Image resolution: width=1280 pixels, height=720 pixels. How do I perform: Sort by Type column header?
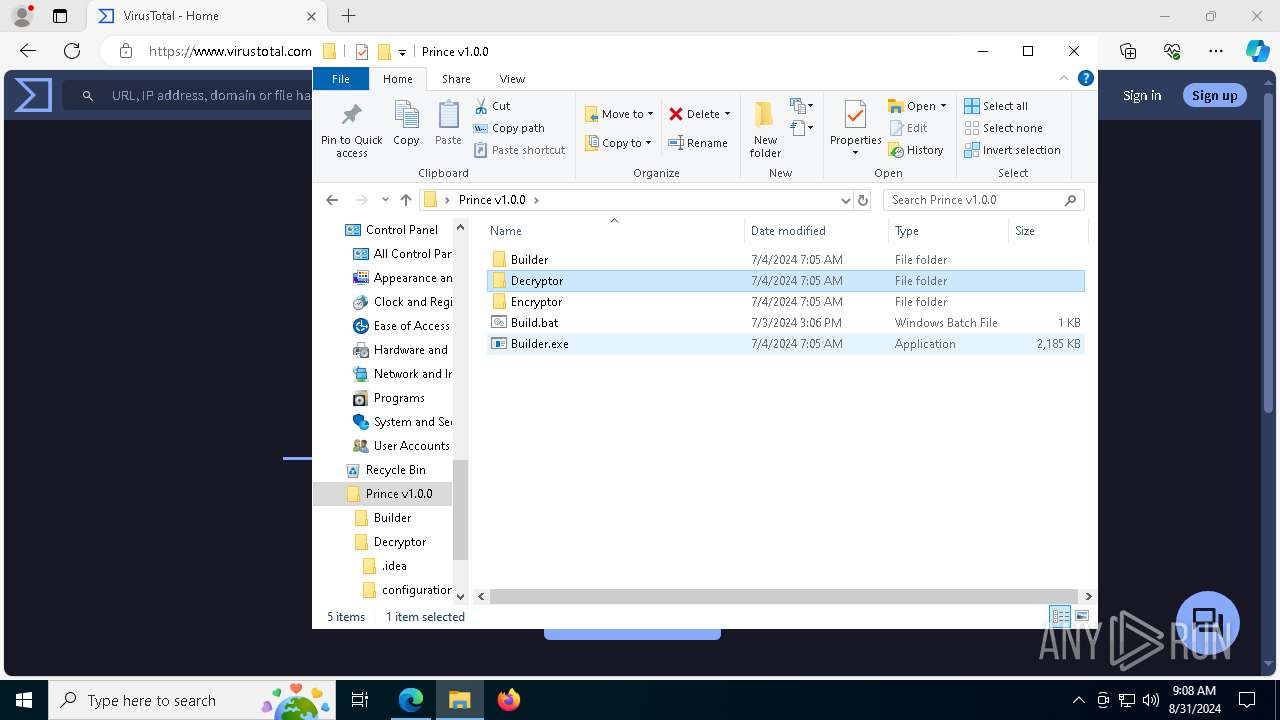click(x=948, y=230)
